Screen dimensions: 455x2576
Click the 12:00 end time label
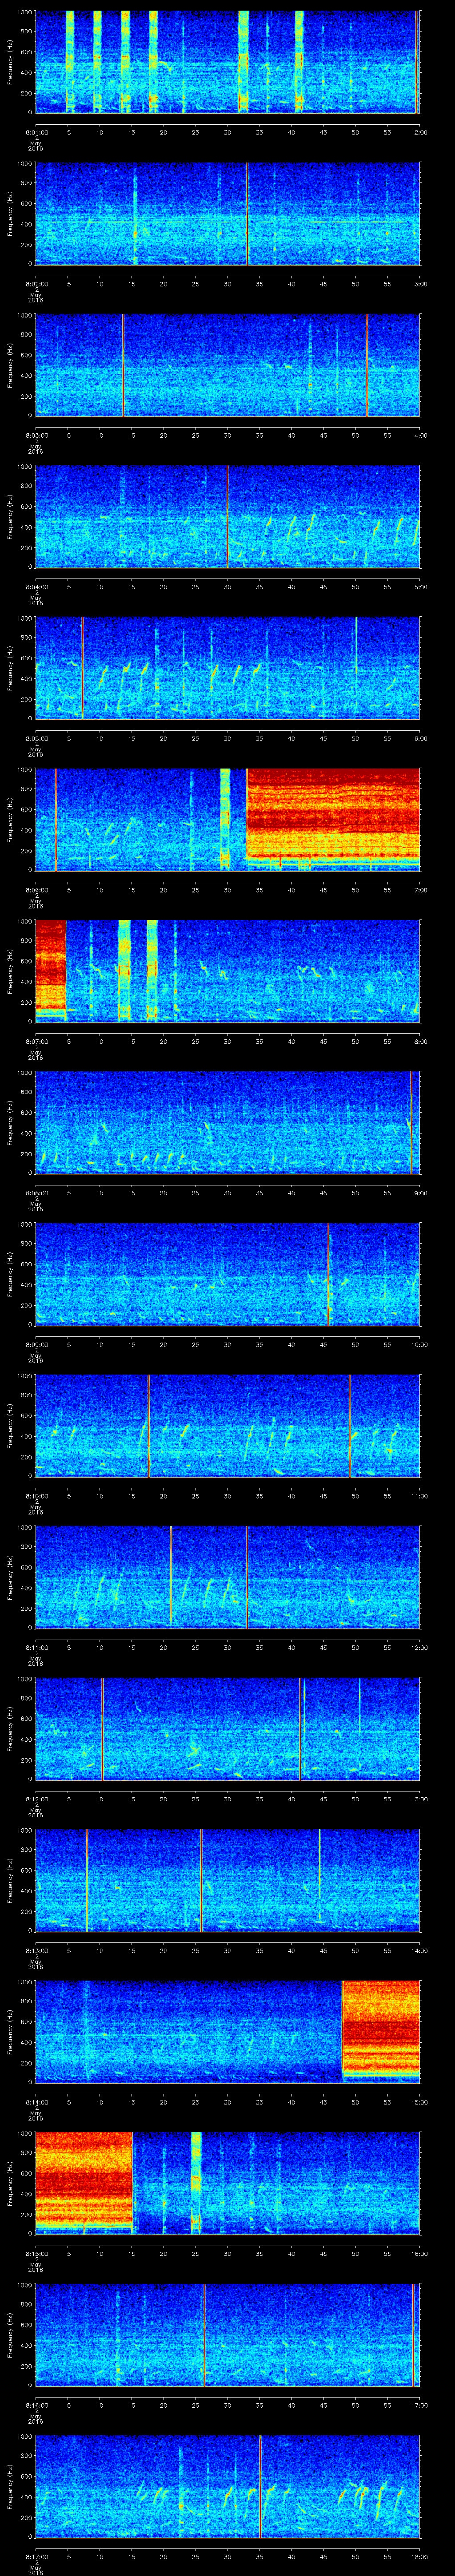(x=419, y=1648)
